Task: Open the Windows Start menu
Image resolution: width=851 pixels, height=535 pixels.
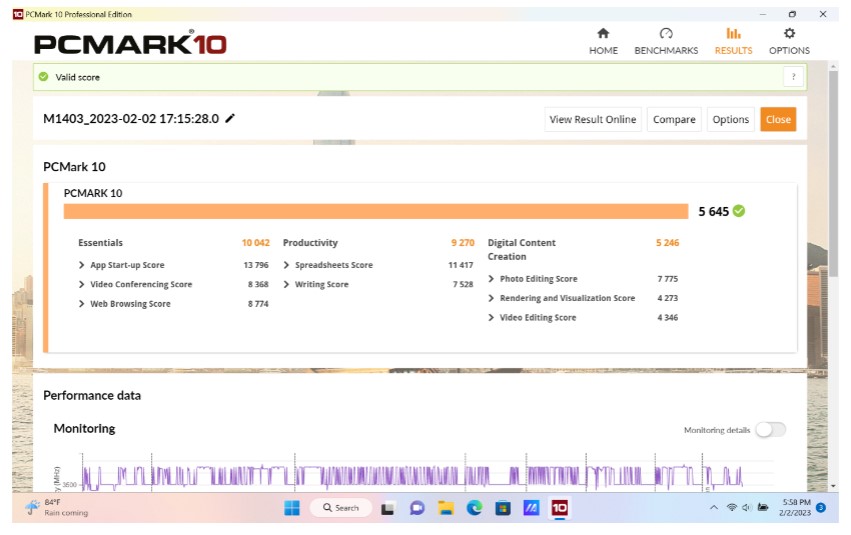Action: coord(291,508)
